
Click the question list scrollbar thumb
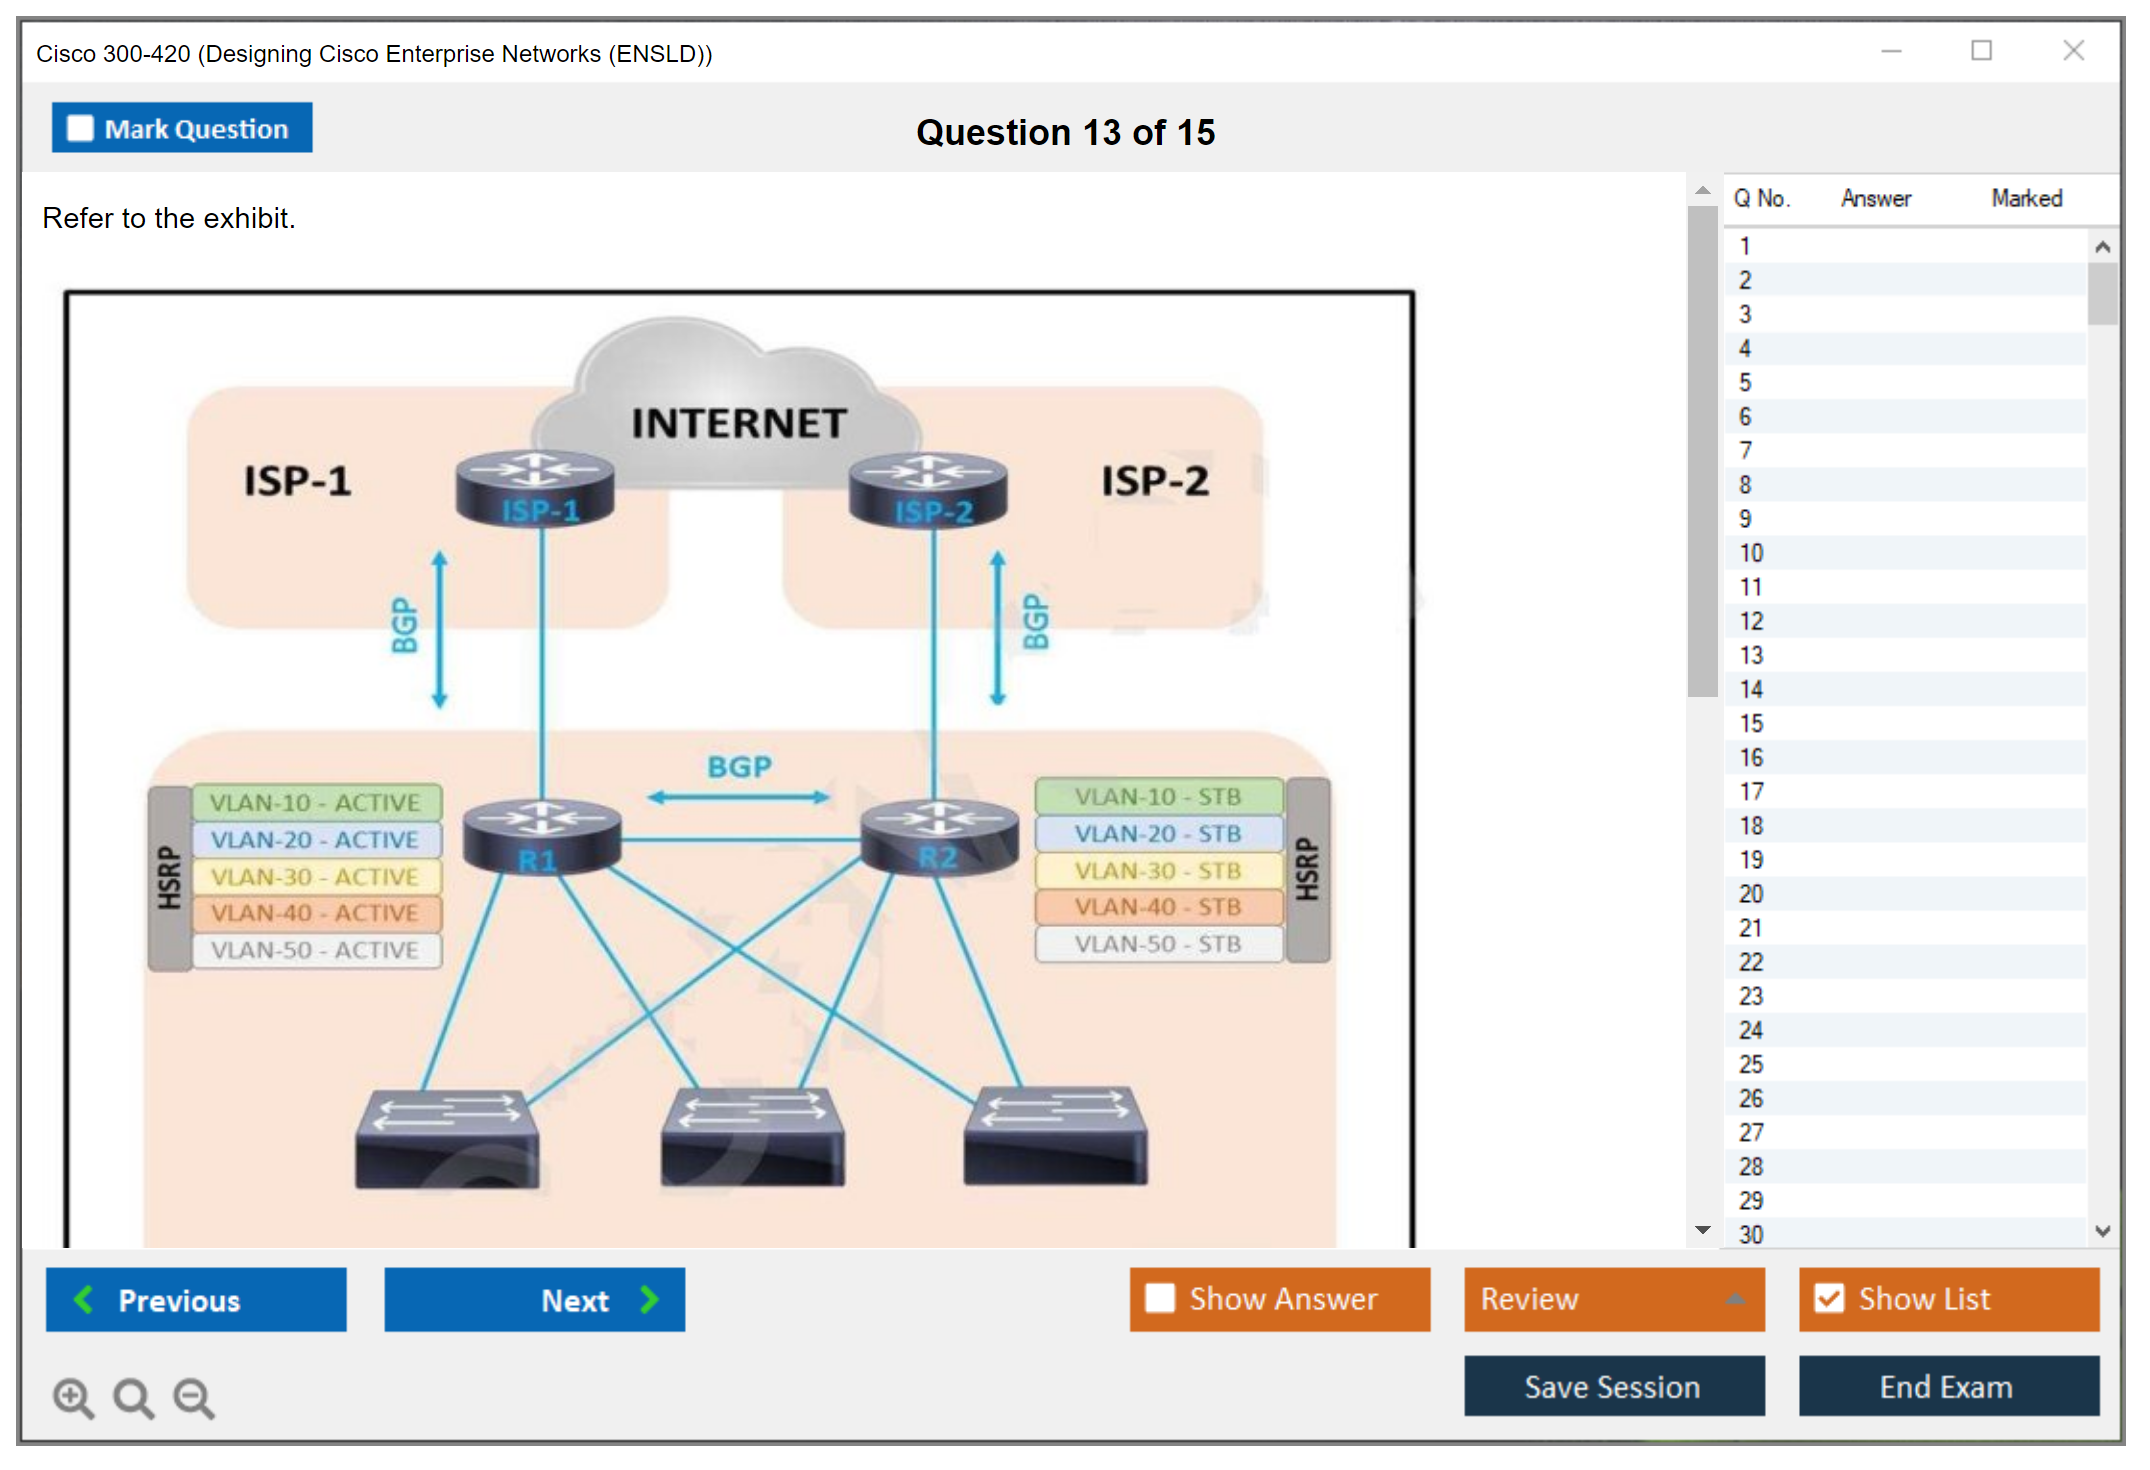tap(2102, 293)
